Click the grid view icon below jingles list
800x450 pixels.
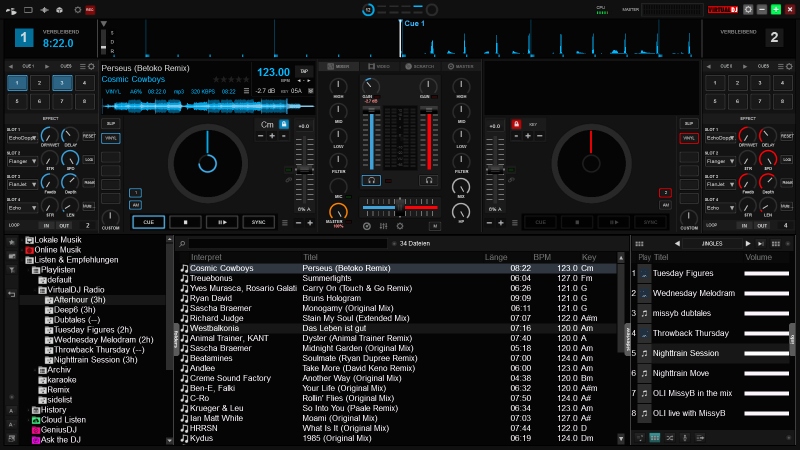(x=655, y=438)
